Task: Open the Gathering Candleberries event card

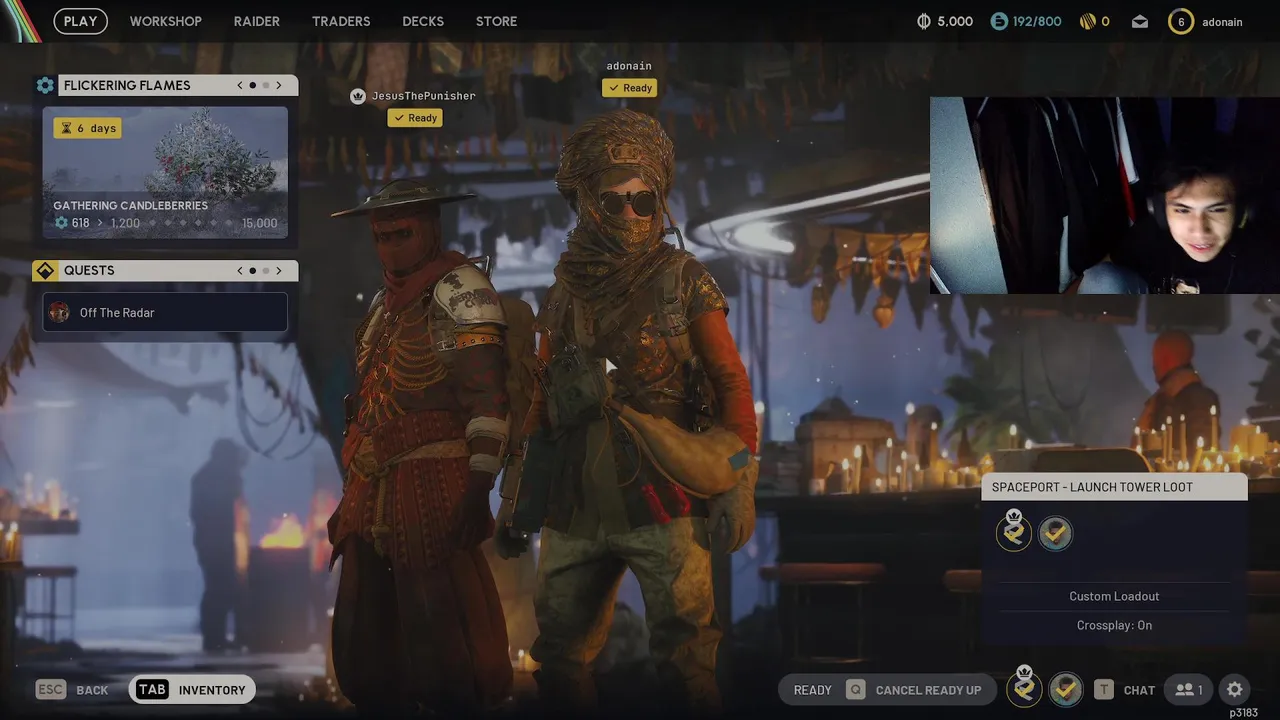Action: (165, 172)
